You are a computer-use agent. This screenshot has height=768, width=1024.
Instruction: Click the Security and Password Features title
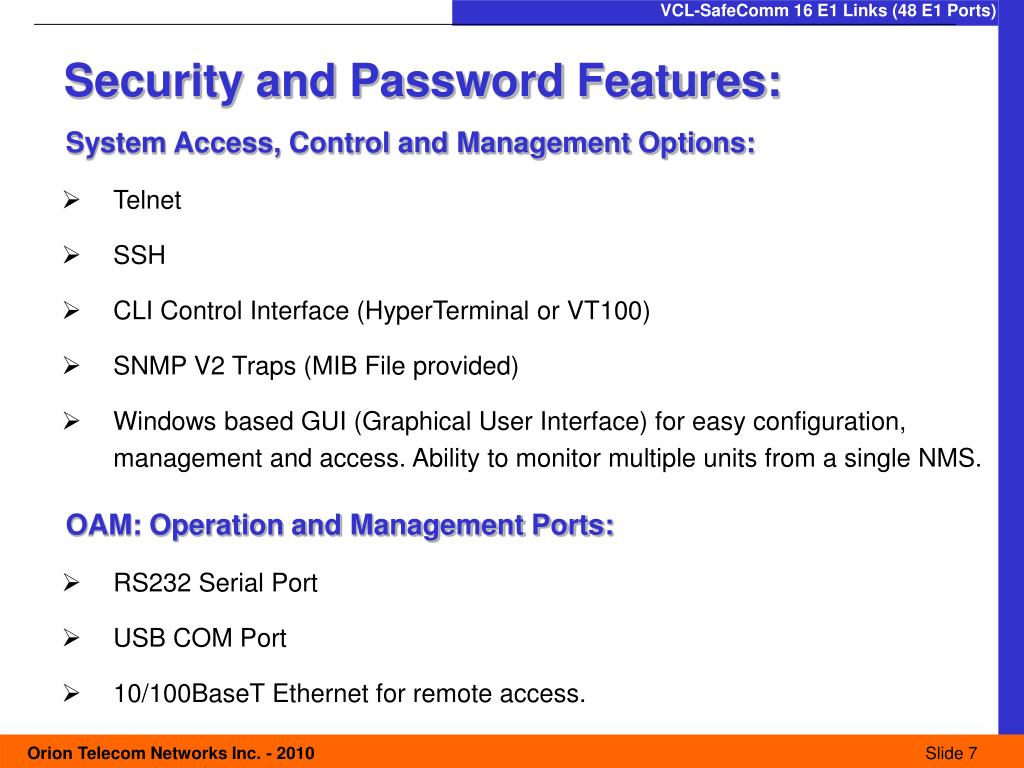423,82
